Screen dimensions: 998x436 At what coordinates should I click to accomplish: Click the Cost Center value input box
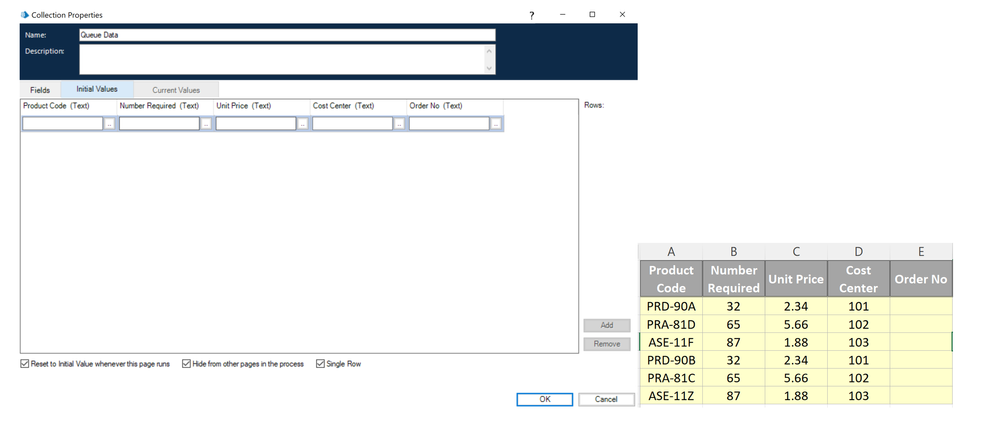pos(353,124)
